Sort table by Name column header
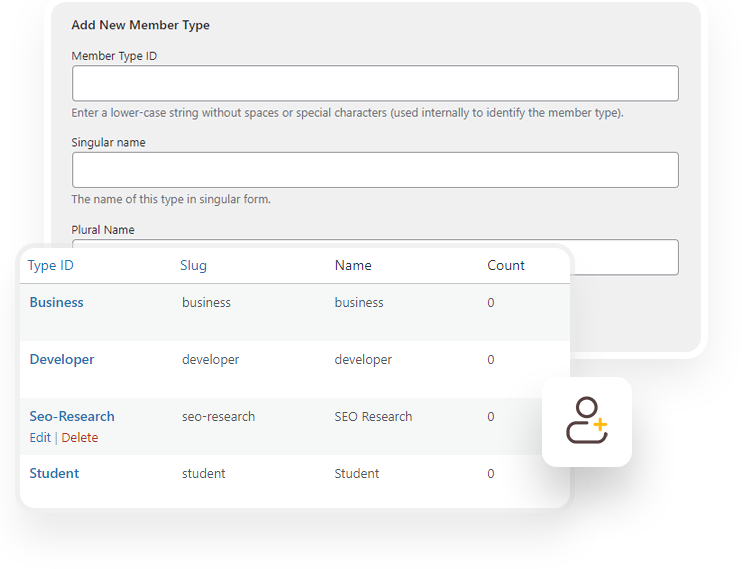Viewport: 742px width, 569px height. (x=353, y=265)
